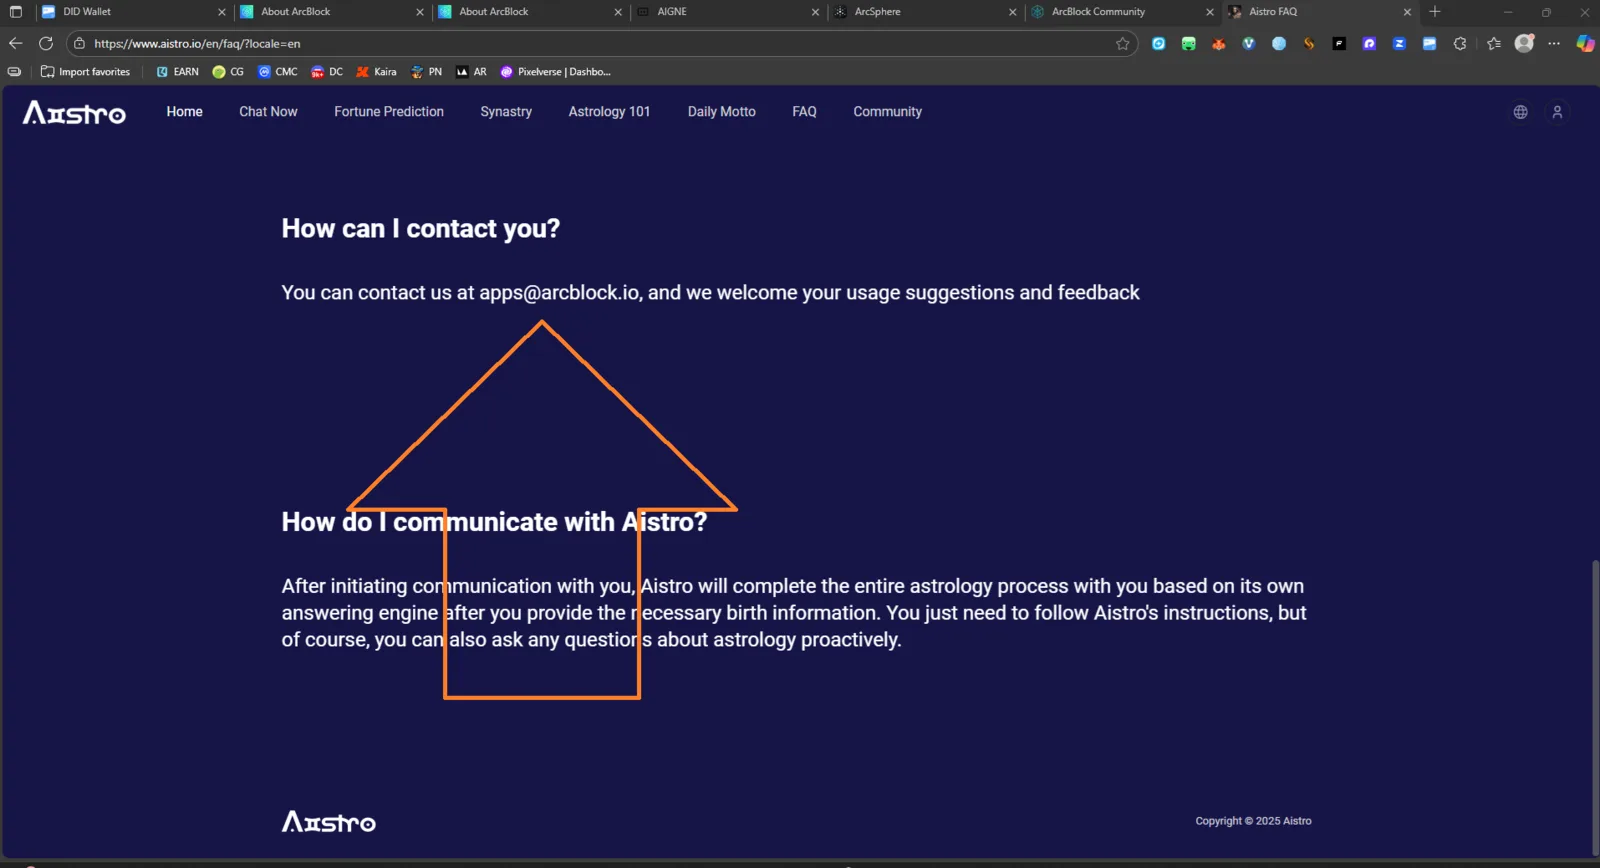Launch Copilot from the toolbar

[1585, 43]
